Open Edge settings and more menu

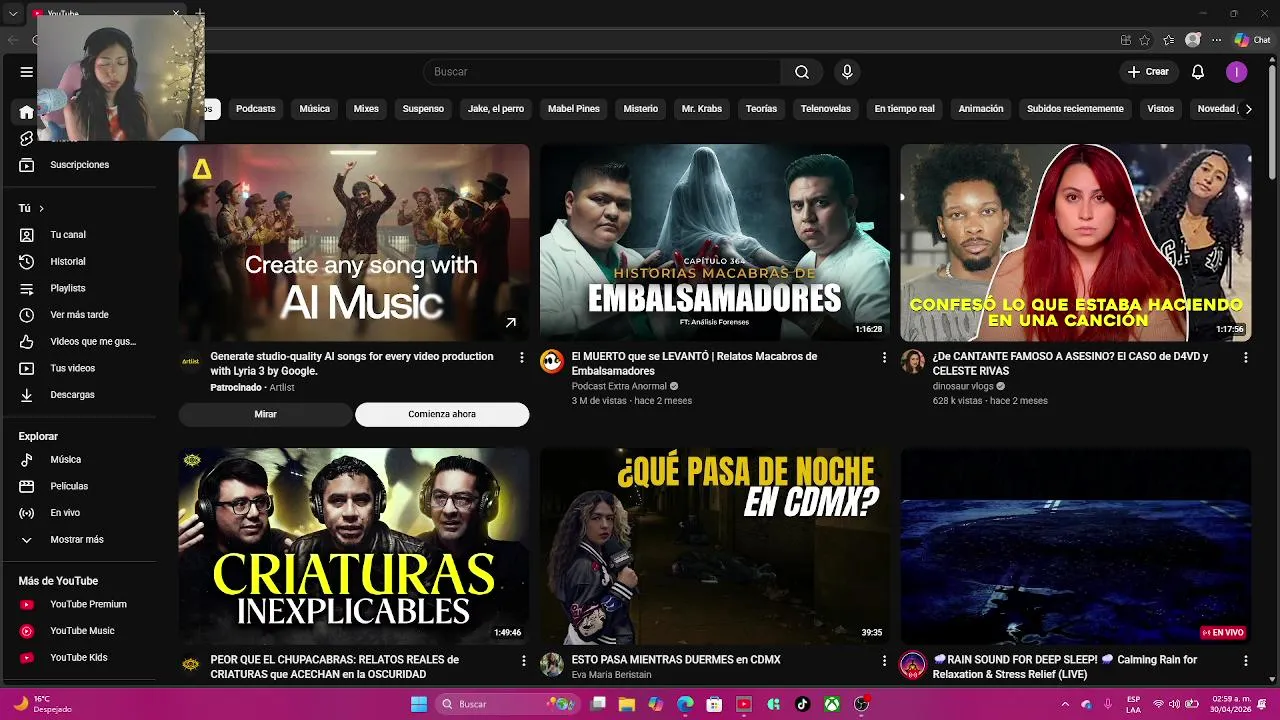point(1216,40)
